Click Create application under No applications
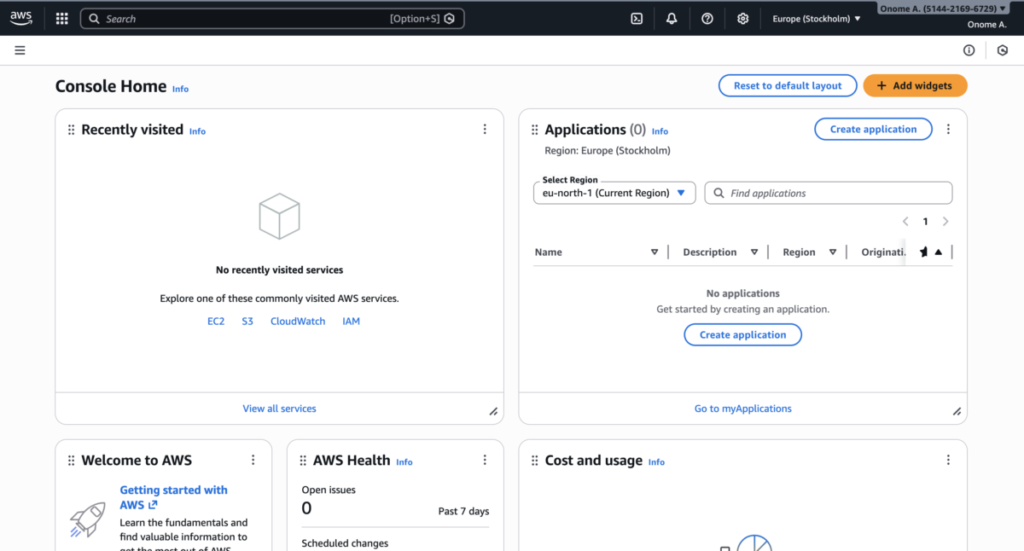1024x551 pixels. pos(743,335)
